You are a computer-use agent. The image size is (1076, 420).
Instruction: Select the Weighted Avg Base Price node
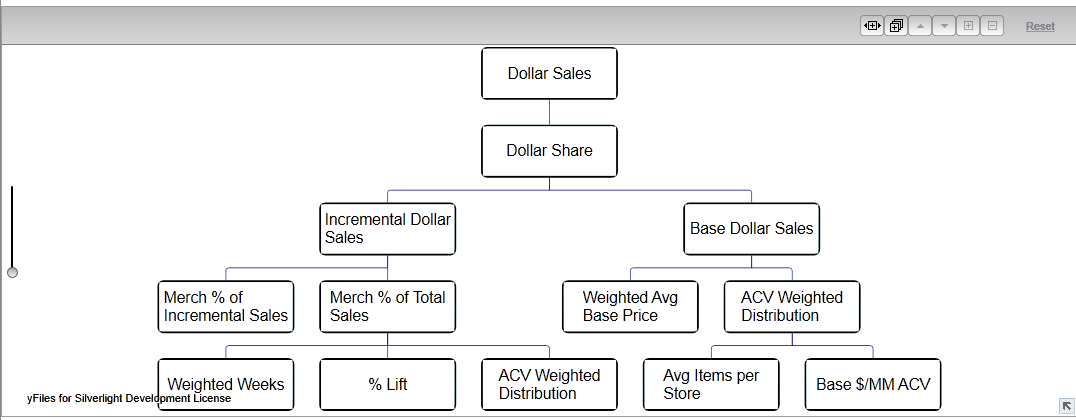(x=630, y=307)
